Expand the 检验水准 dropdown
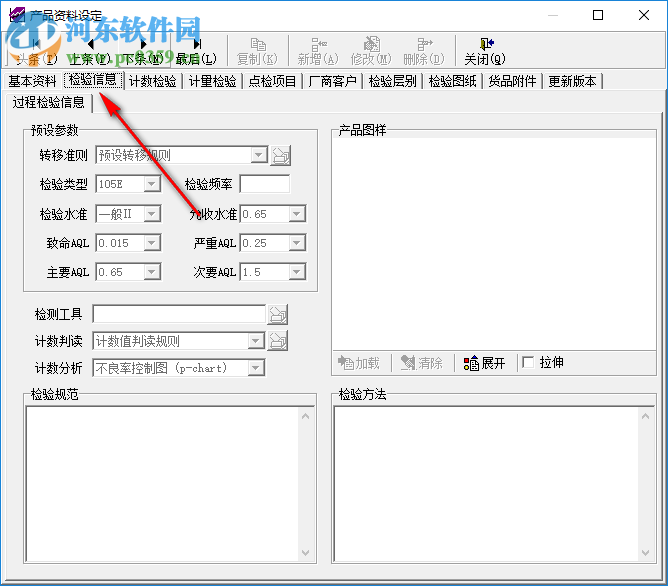The image size is (668, 586). 152,214
